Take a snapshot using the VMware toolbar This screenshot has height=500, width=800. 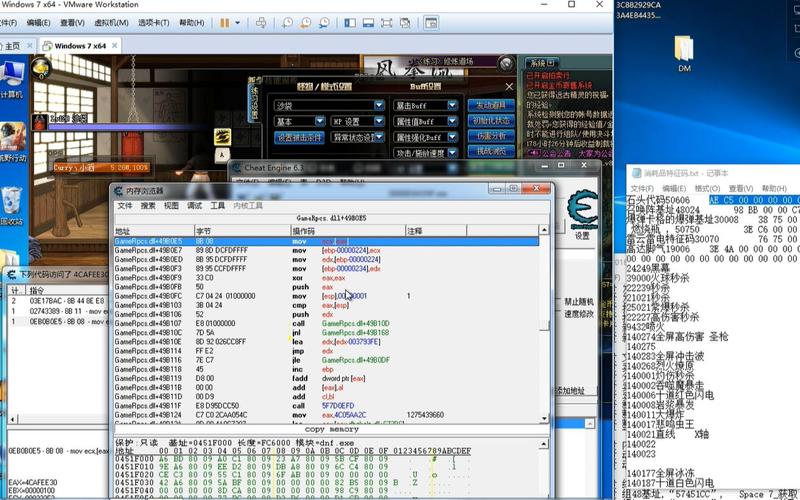tap(288, 23)
